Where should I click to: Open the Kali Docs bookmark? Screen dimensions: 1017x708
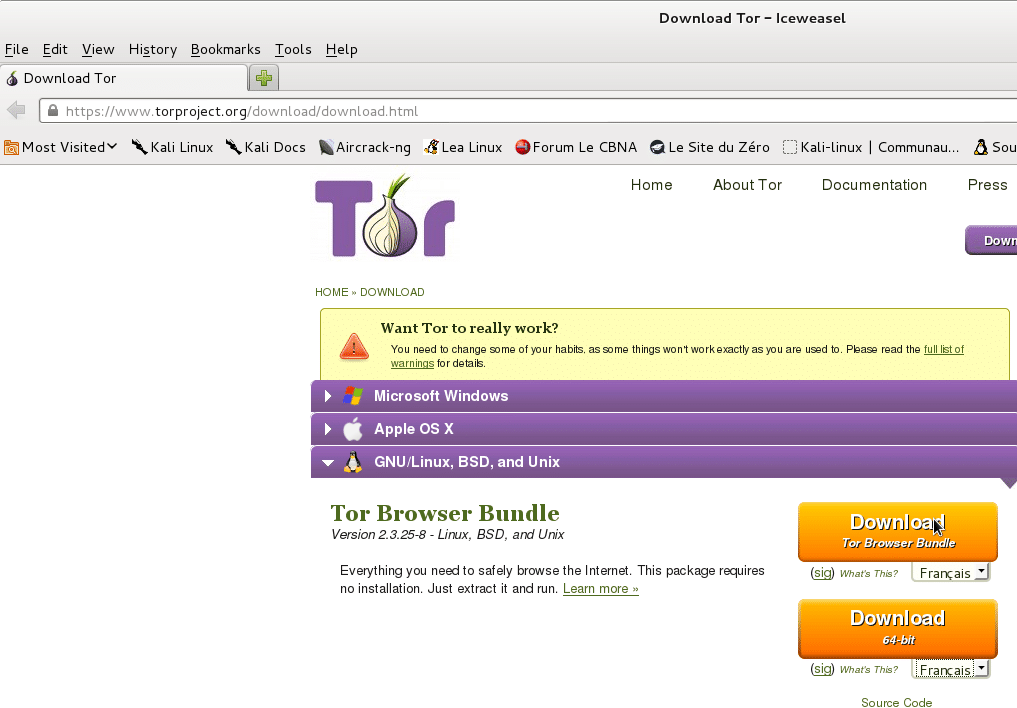265,147
